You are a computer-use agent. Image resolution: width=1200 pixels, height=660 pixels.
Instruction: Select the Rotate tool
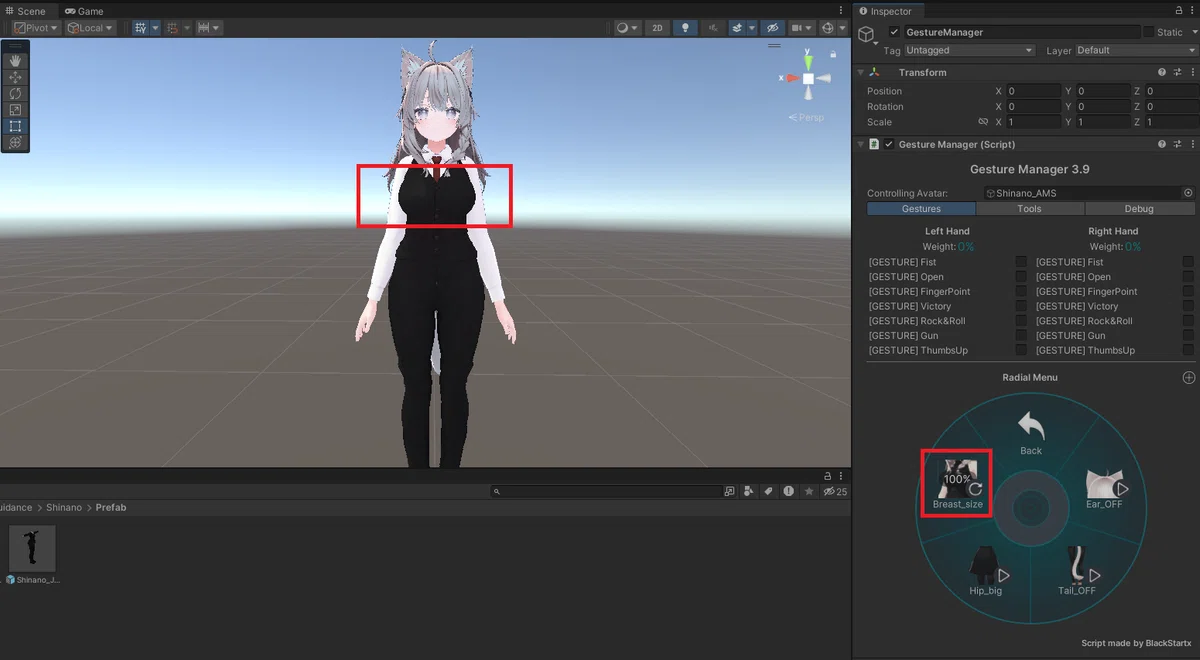15,94
